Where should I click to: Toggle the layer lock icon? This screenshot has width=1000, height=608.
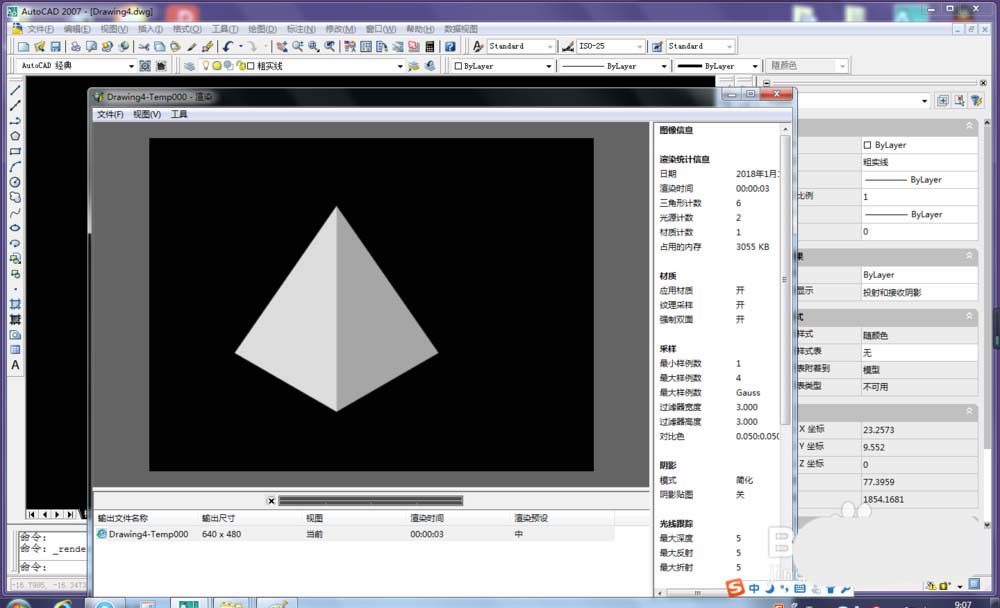(x=238, y=66)
